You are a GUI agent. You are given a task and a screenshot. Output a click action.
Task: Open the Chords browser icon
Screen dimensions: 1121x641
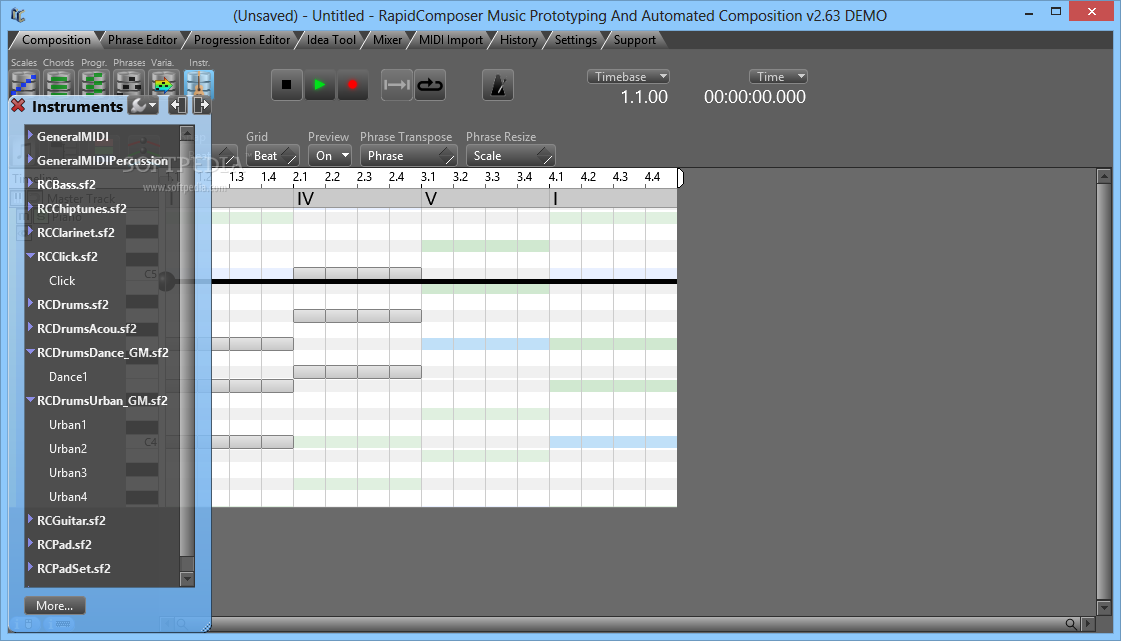point(59,84)
